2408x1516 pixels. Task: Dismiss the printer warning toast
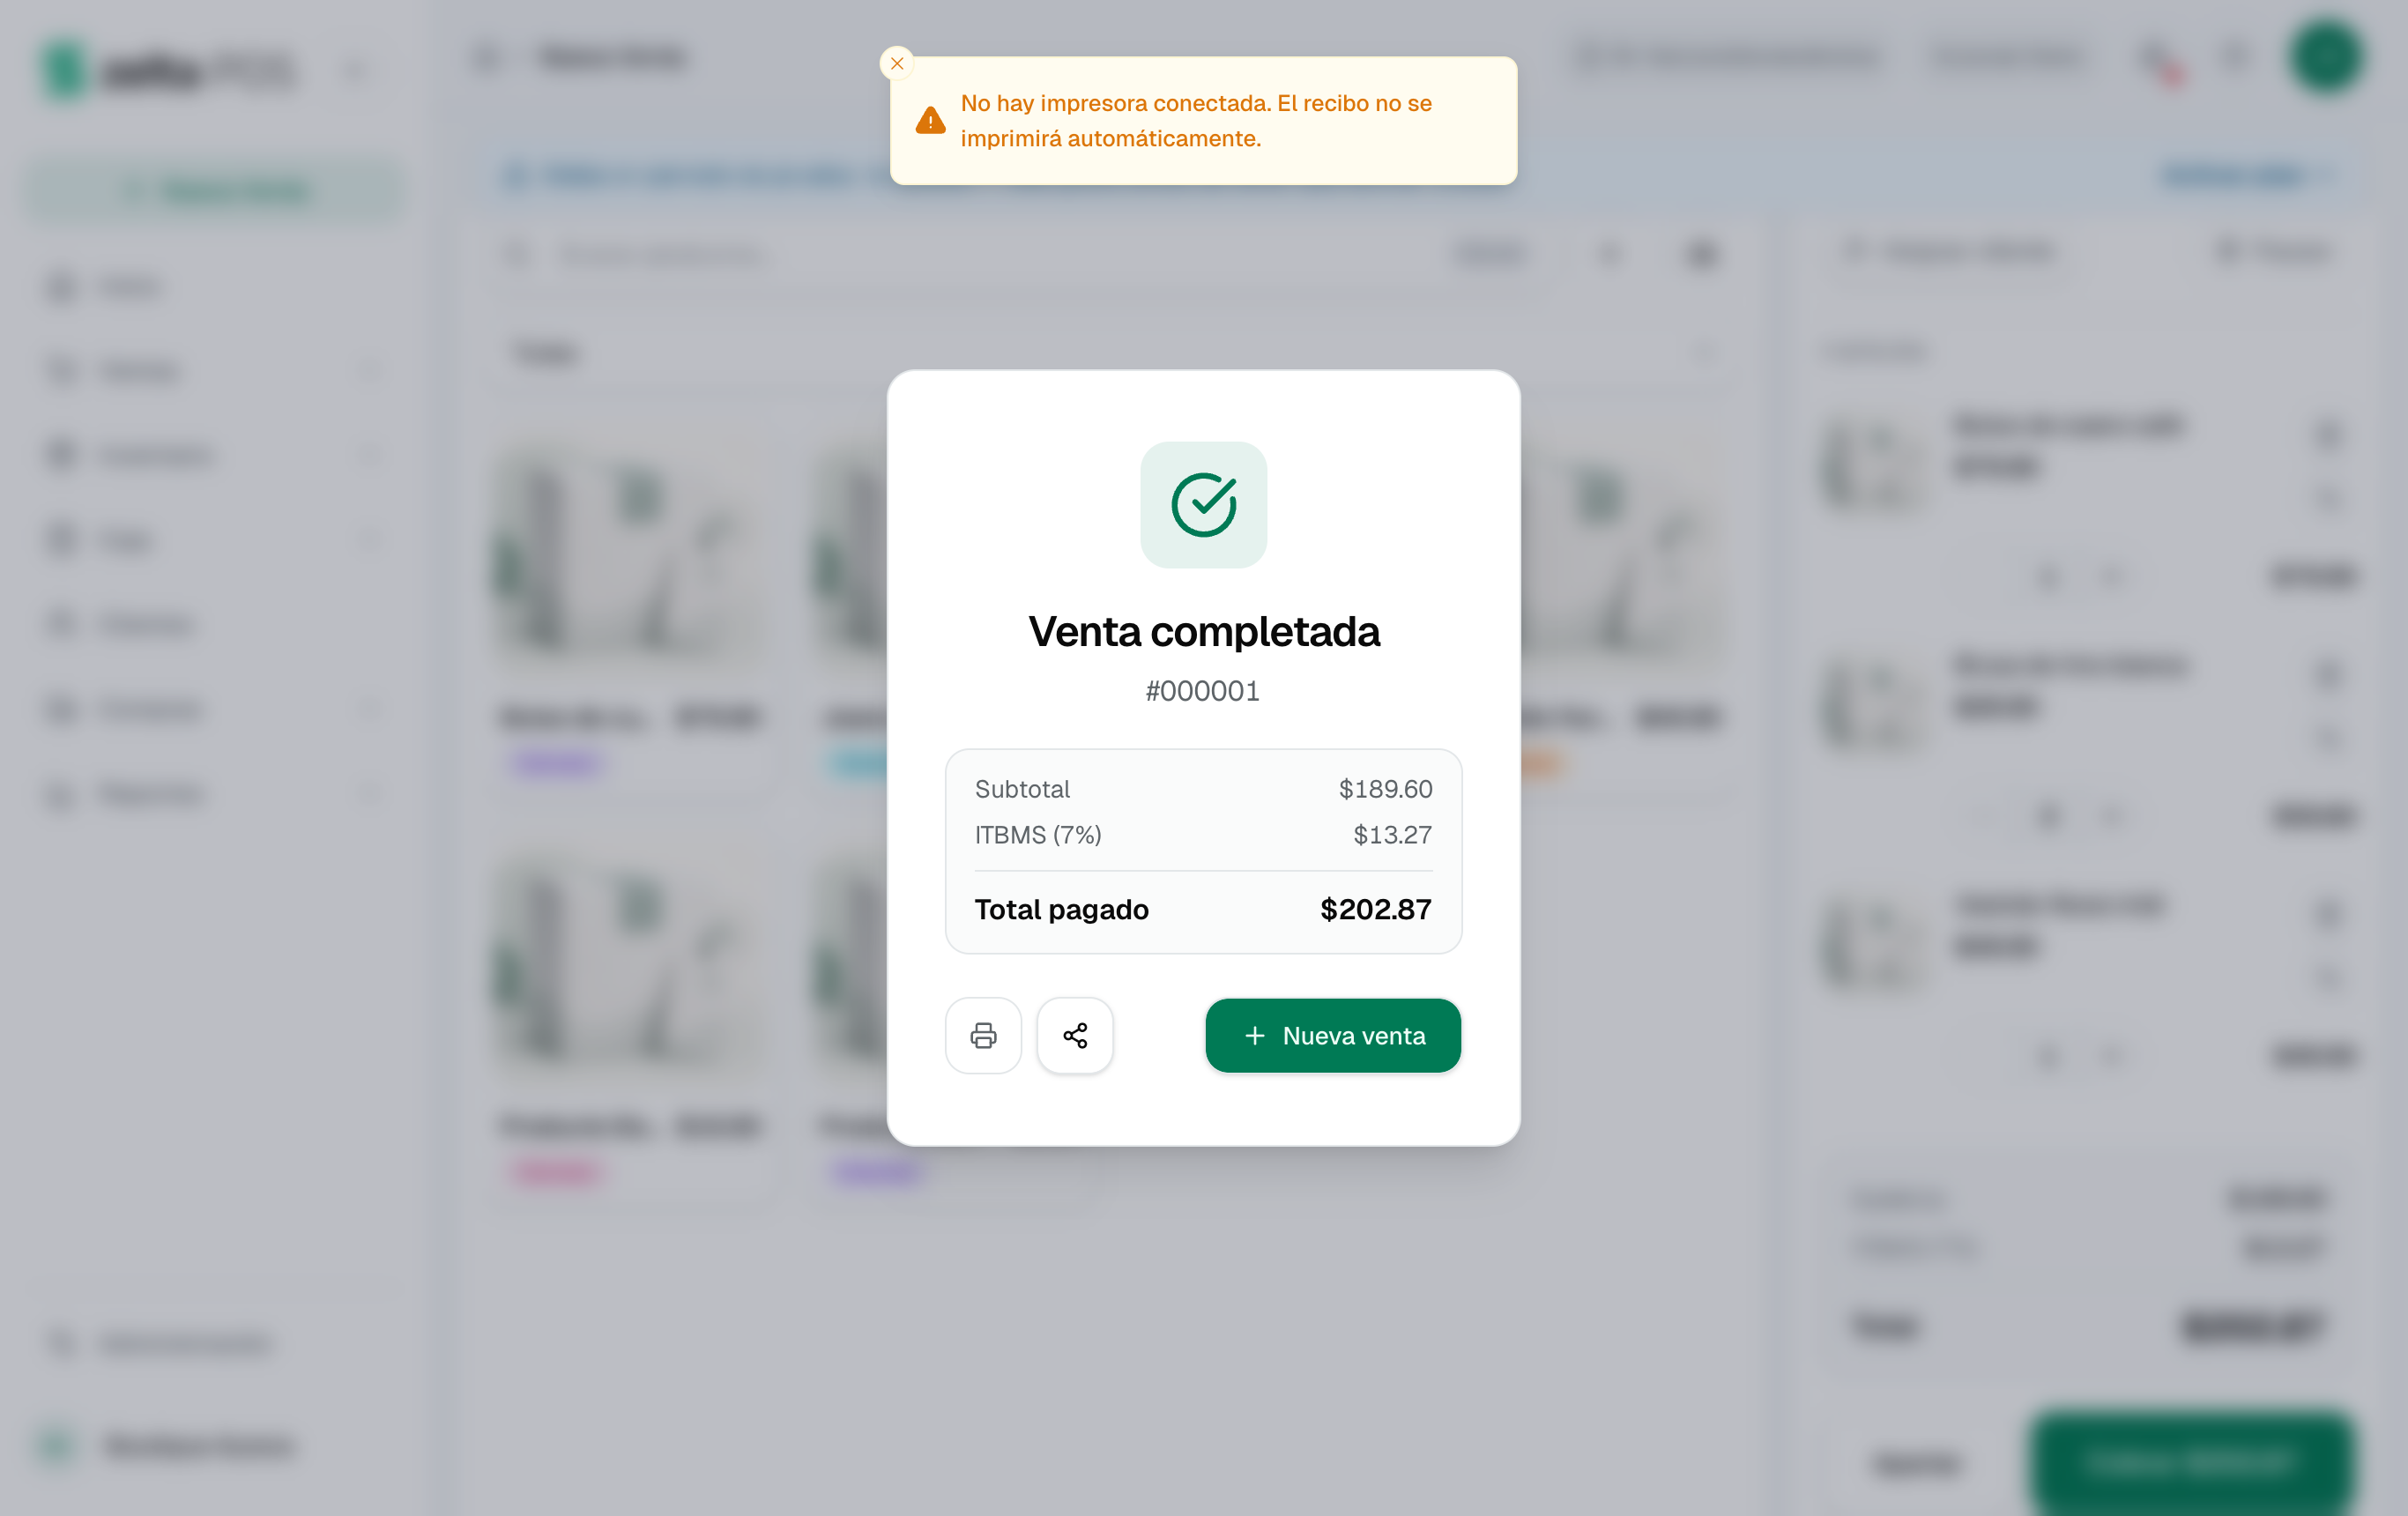tap(896, 63)
